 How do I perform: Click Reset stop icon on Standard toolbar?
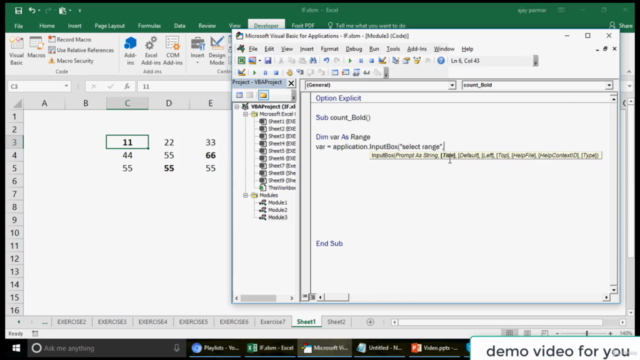coord(371,61)
